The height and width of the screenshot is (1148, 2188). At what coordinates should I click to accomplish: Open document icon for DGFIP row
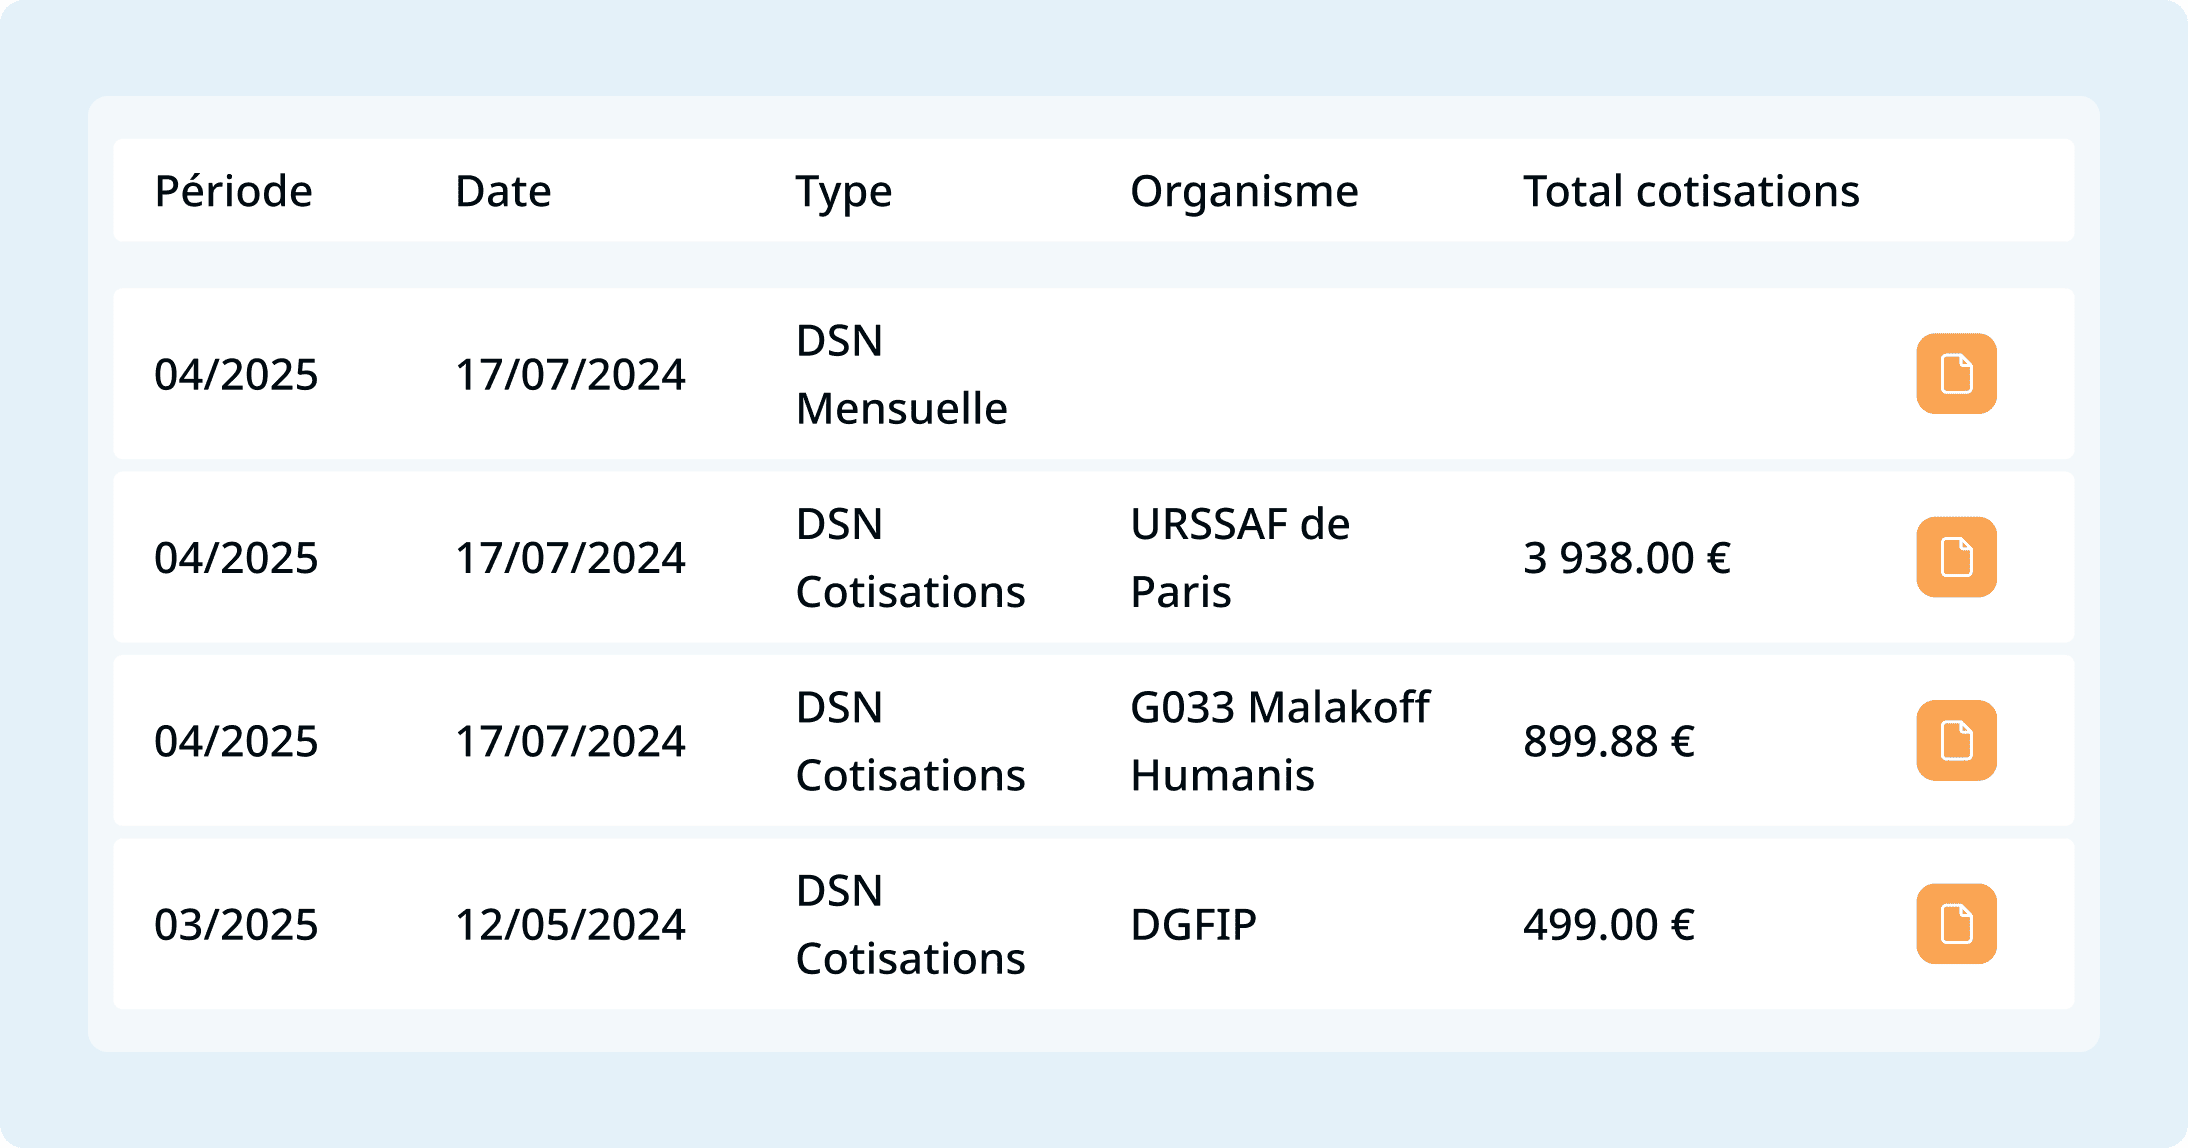coord(1956,924)
